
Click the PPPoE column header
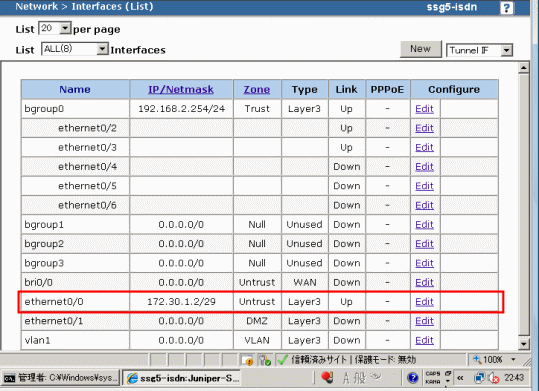387,89
